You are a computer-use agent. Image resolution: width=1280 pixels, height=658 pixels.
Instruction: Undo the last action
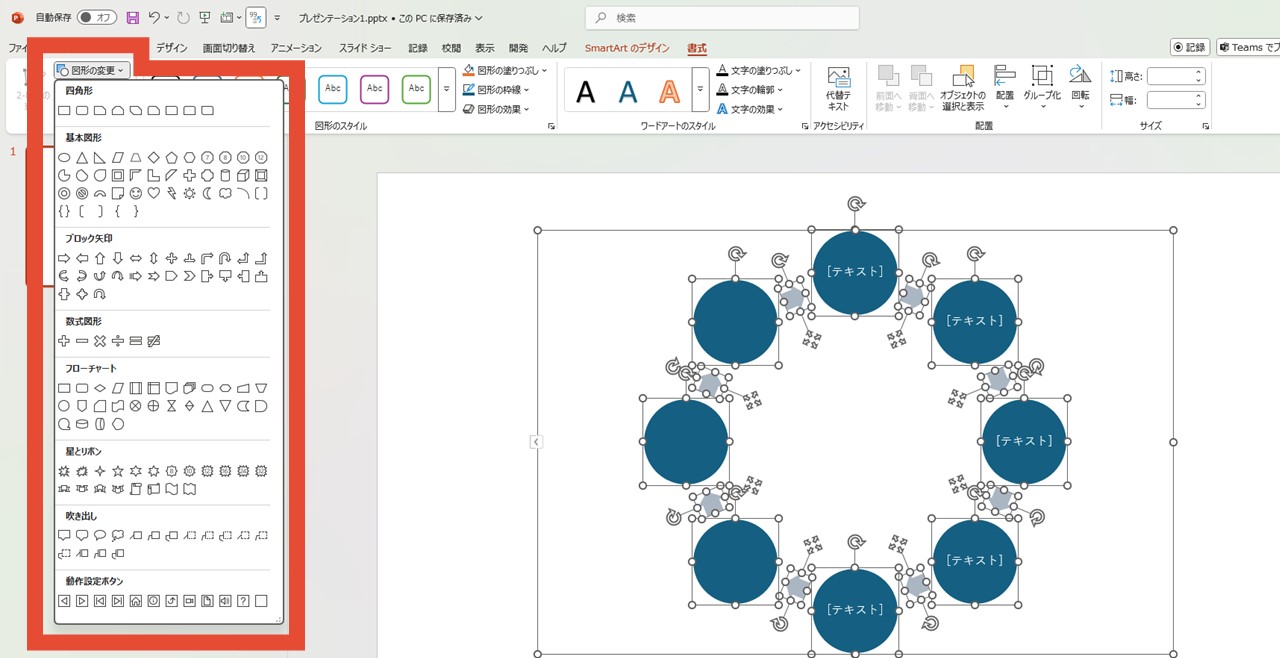click(x=153, y=18)
